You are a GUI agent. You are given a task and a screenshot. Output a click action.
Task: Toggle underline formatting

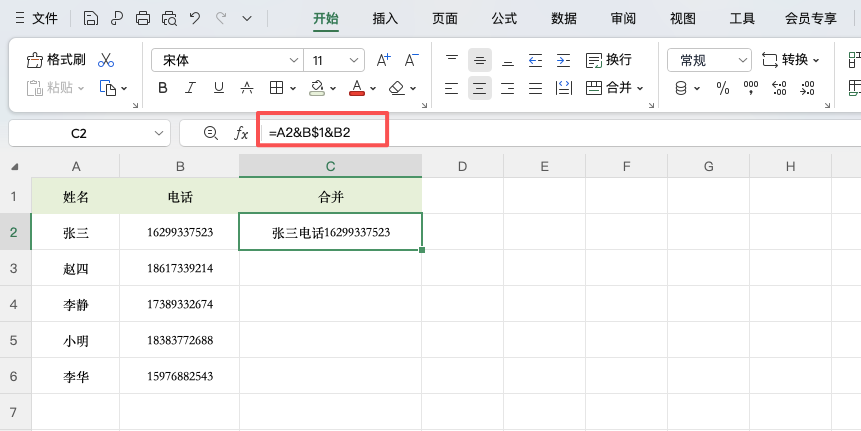(x=219, y=88)
